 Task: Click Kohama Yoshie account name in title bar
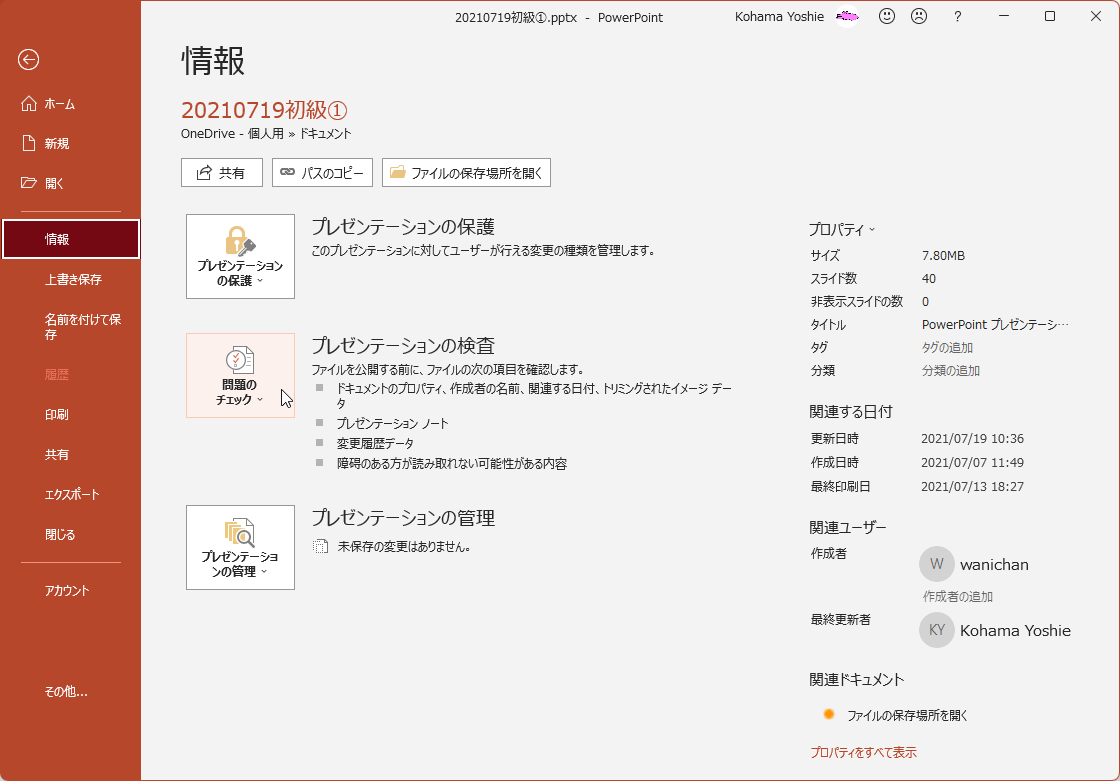[x=779, y=16]
